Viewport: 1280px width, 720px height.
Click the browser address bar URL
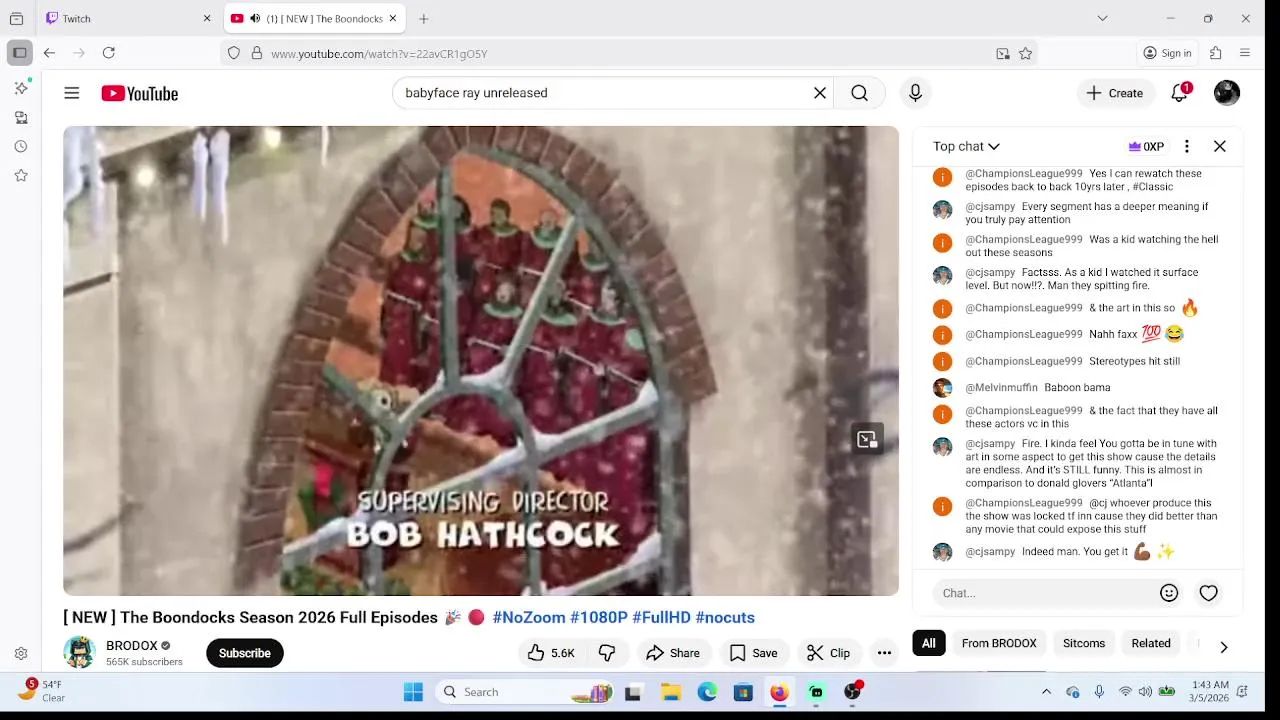click(380, 54)
